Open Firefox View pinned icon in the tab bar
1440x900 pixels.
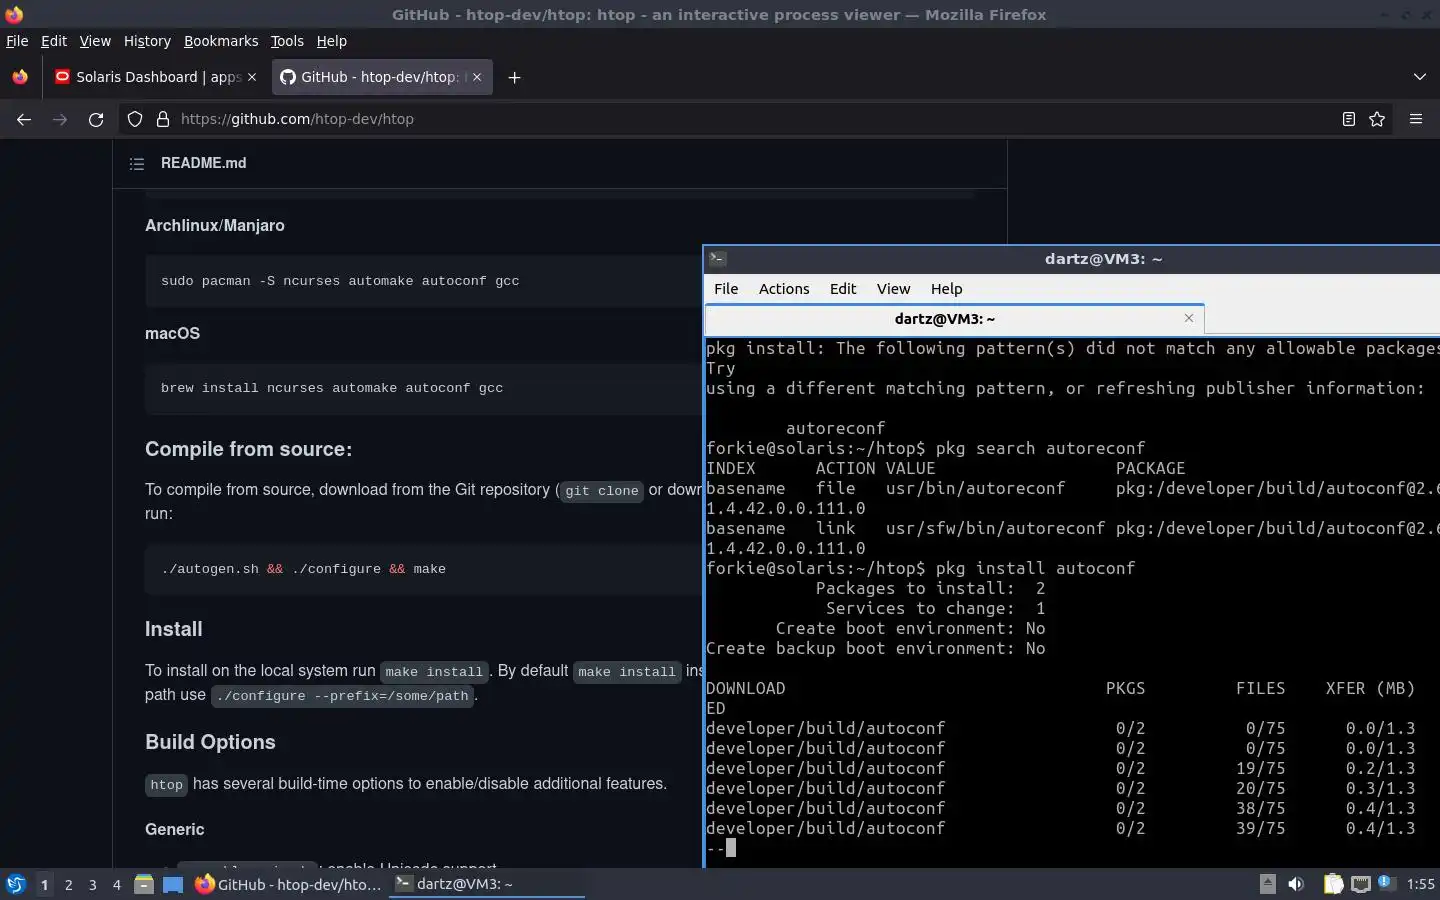20,77
